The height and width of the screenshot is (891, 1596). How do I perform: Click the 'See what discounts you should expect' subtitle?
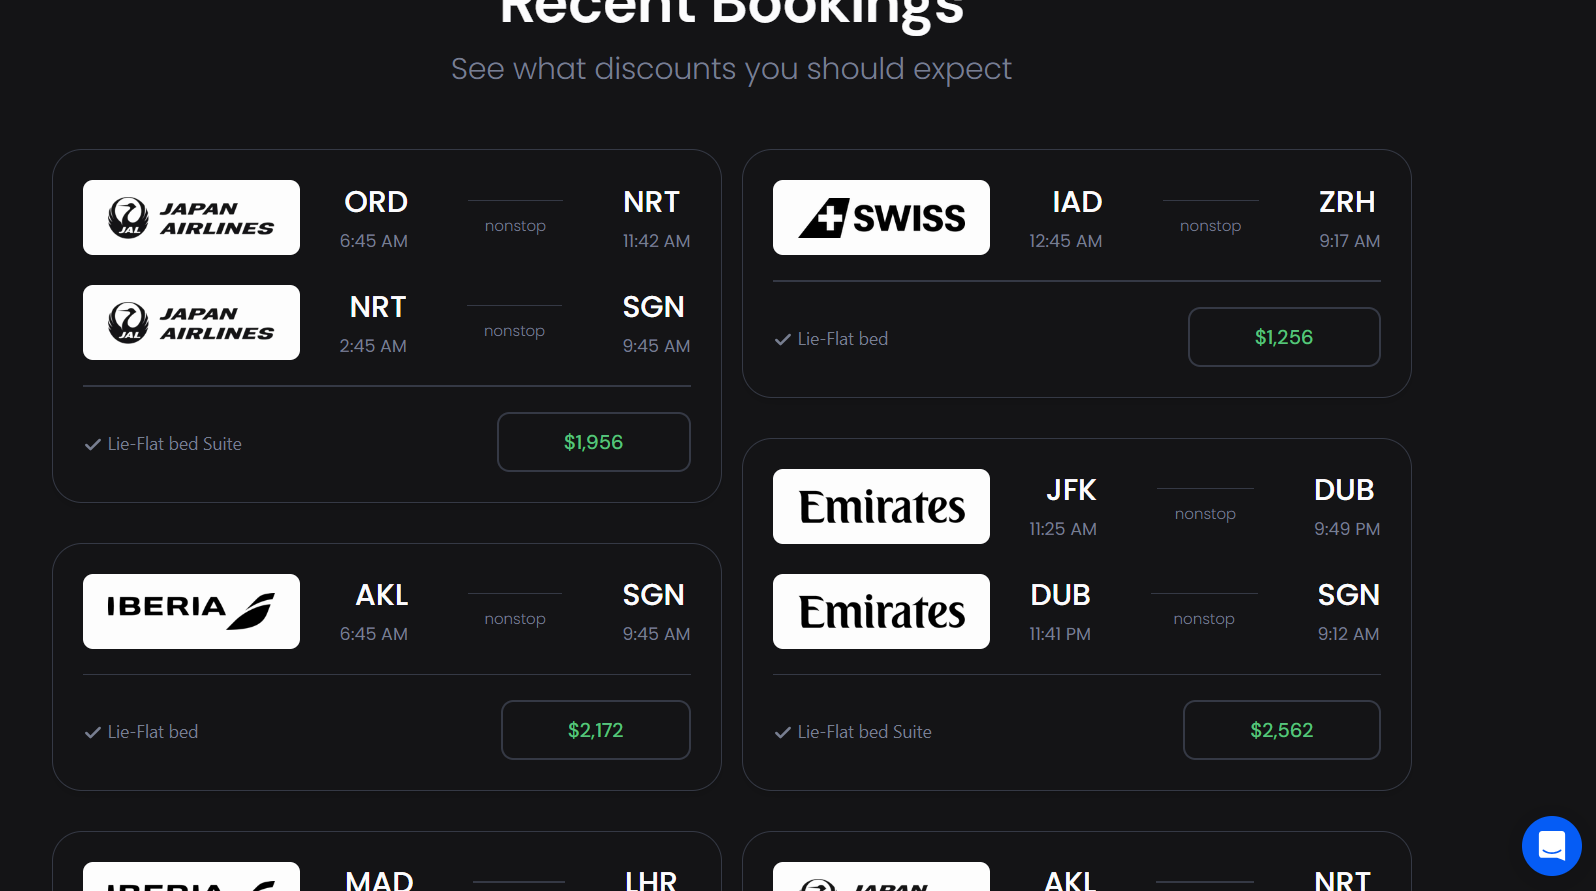click(x=731, y=69)
